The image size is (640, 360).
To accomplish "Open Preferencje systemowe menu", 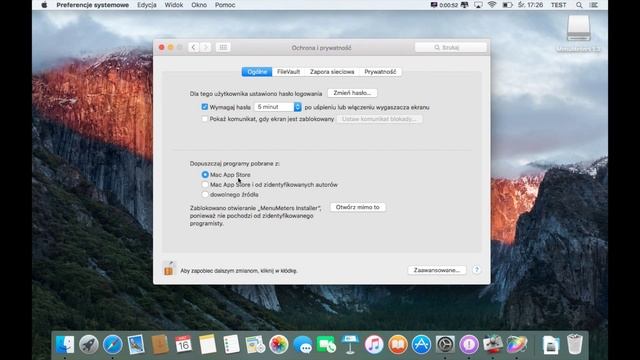I will tap(93, 5).
